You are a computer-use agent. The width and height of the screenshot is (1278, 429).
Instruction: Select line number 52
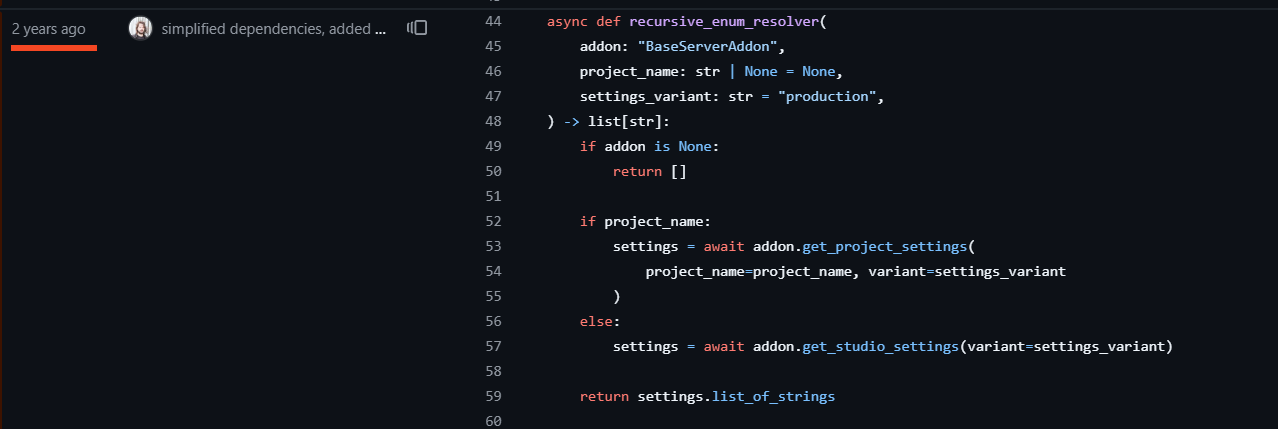pos(492,221)
